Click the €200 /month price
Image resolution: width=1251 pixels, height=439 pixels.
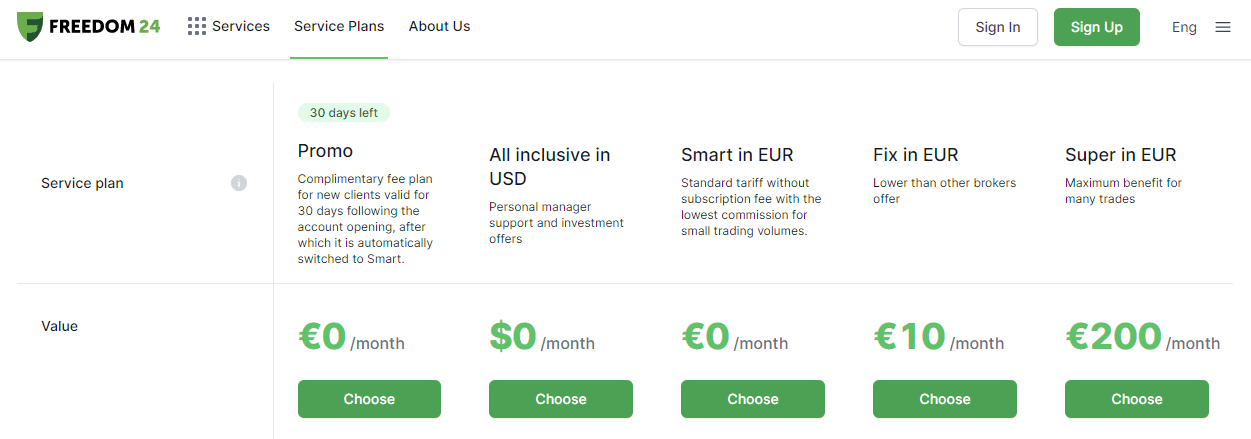click(x=1142, y=337)
